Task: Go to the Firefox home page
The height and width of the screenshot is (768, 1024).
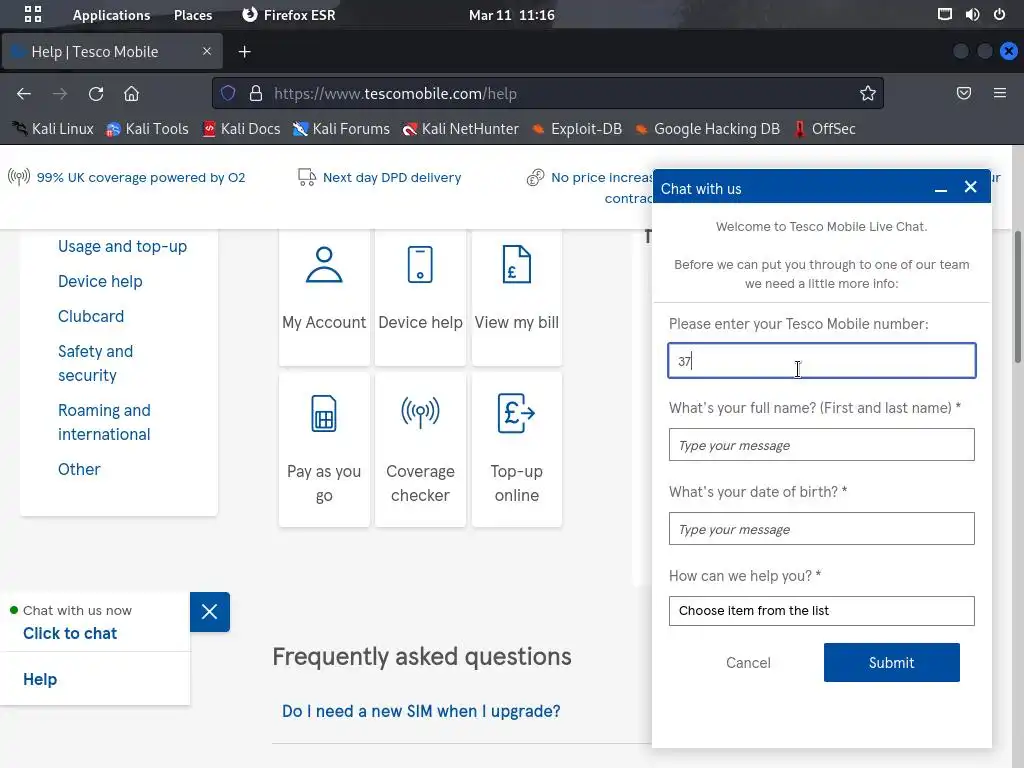Action: [131, 93]
